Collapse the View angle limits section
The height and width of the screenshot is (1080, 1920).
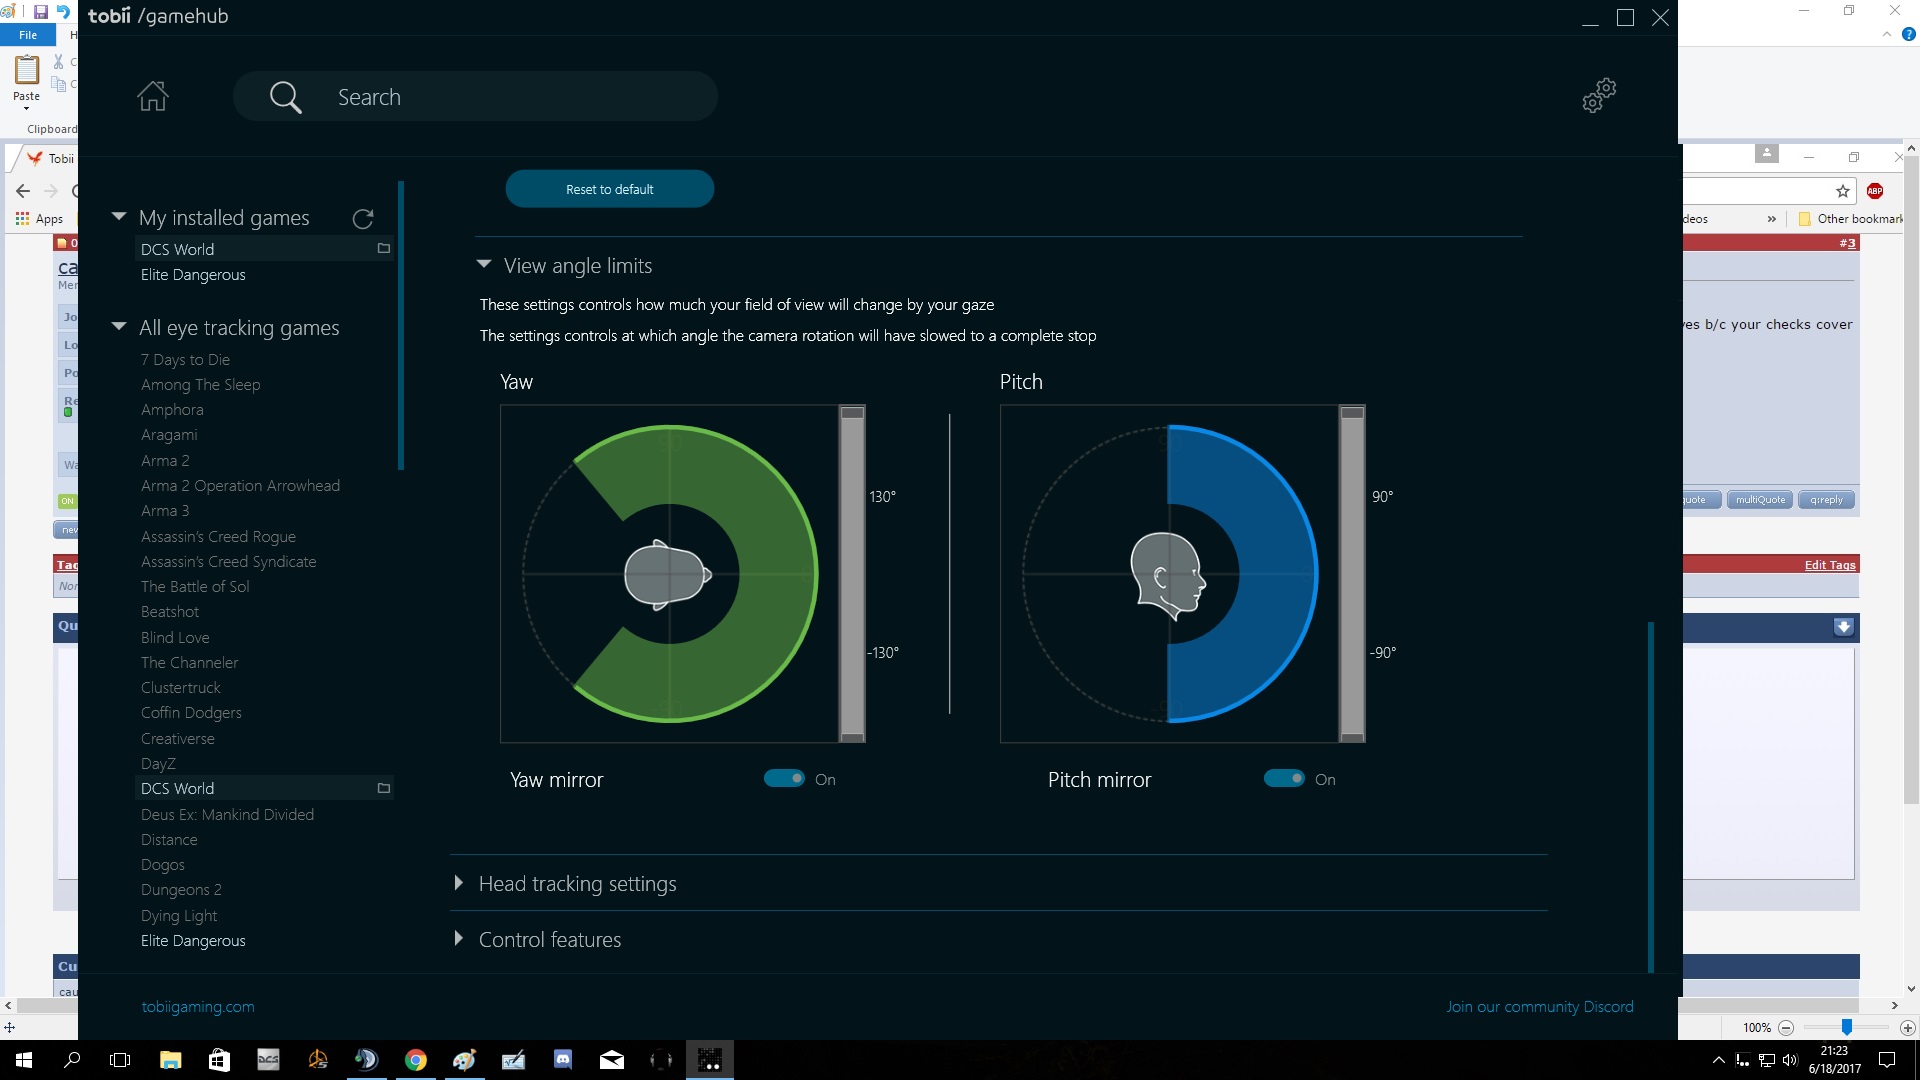pos(484,265)
